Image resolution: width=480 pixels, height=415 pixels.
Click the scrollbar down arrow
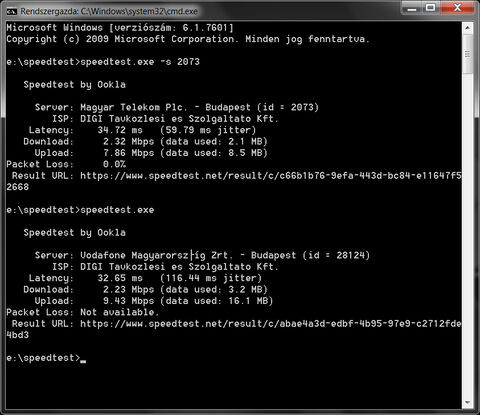coord(467,403)
